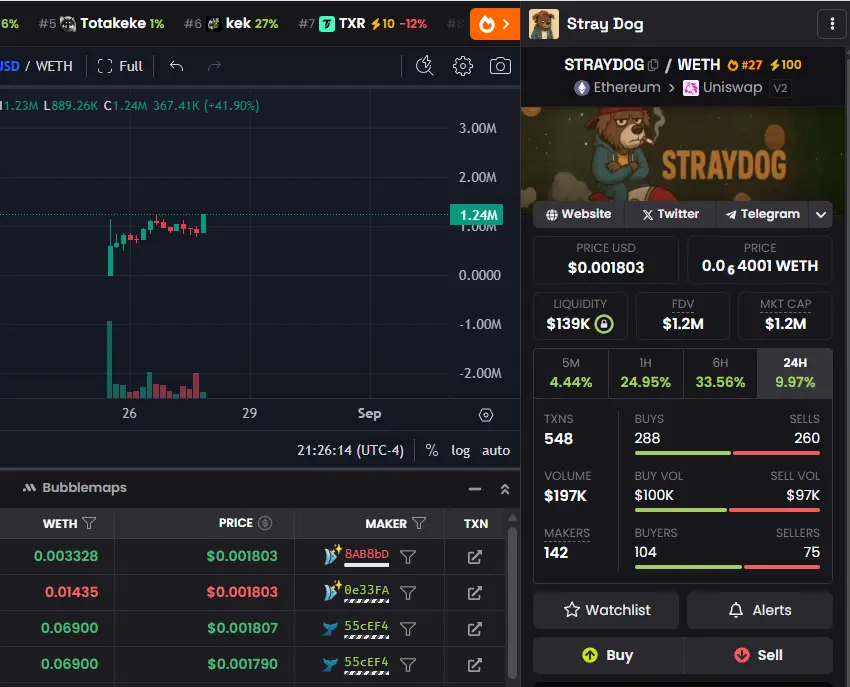
Task: Click the buyers versus sellers ratio bar
Action: coord(727,567)
